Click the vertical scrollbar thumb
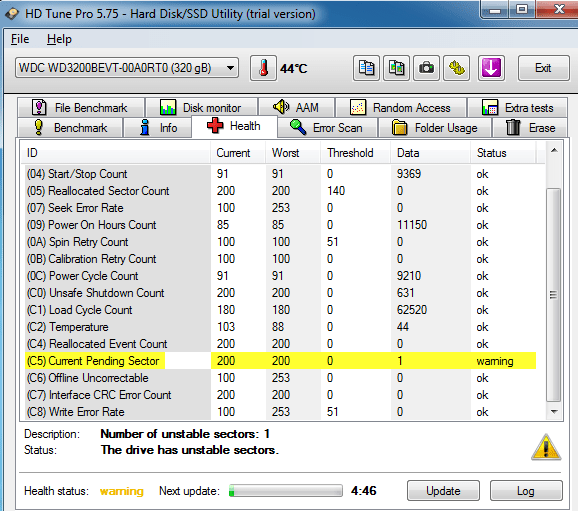Image resolution: width=578 pixels, height=511 pixels. click(553, 295)
